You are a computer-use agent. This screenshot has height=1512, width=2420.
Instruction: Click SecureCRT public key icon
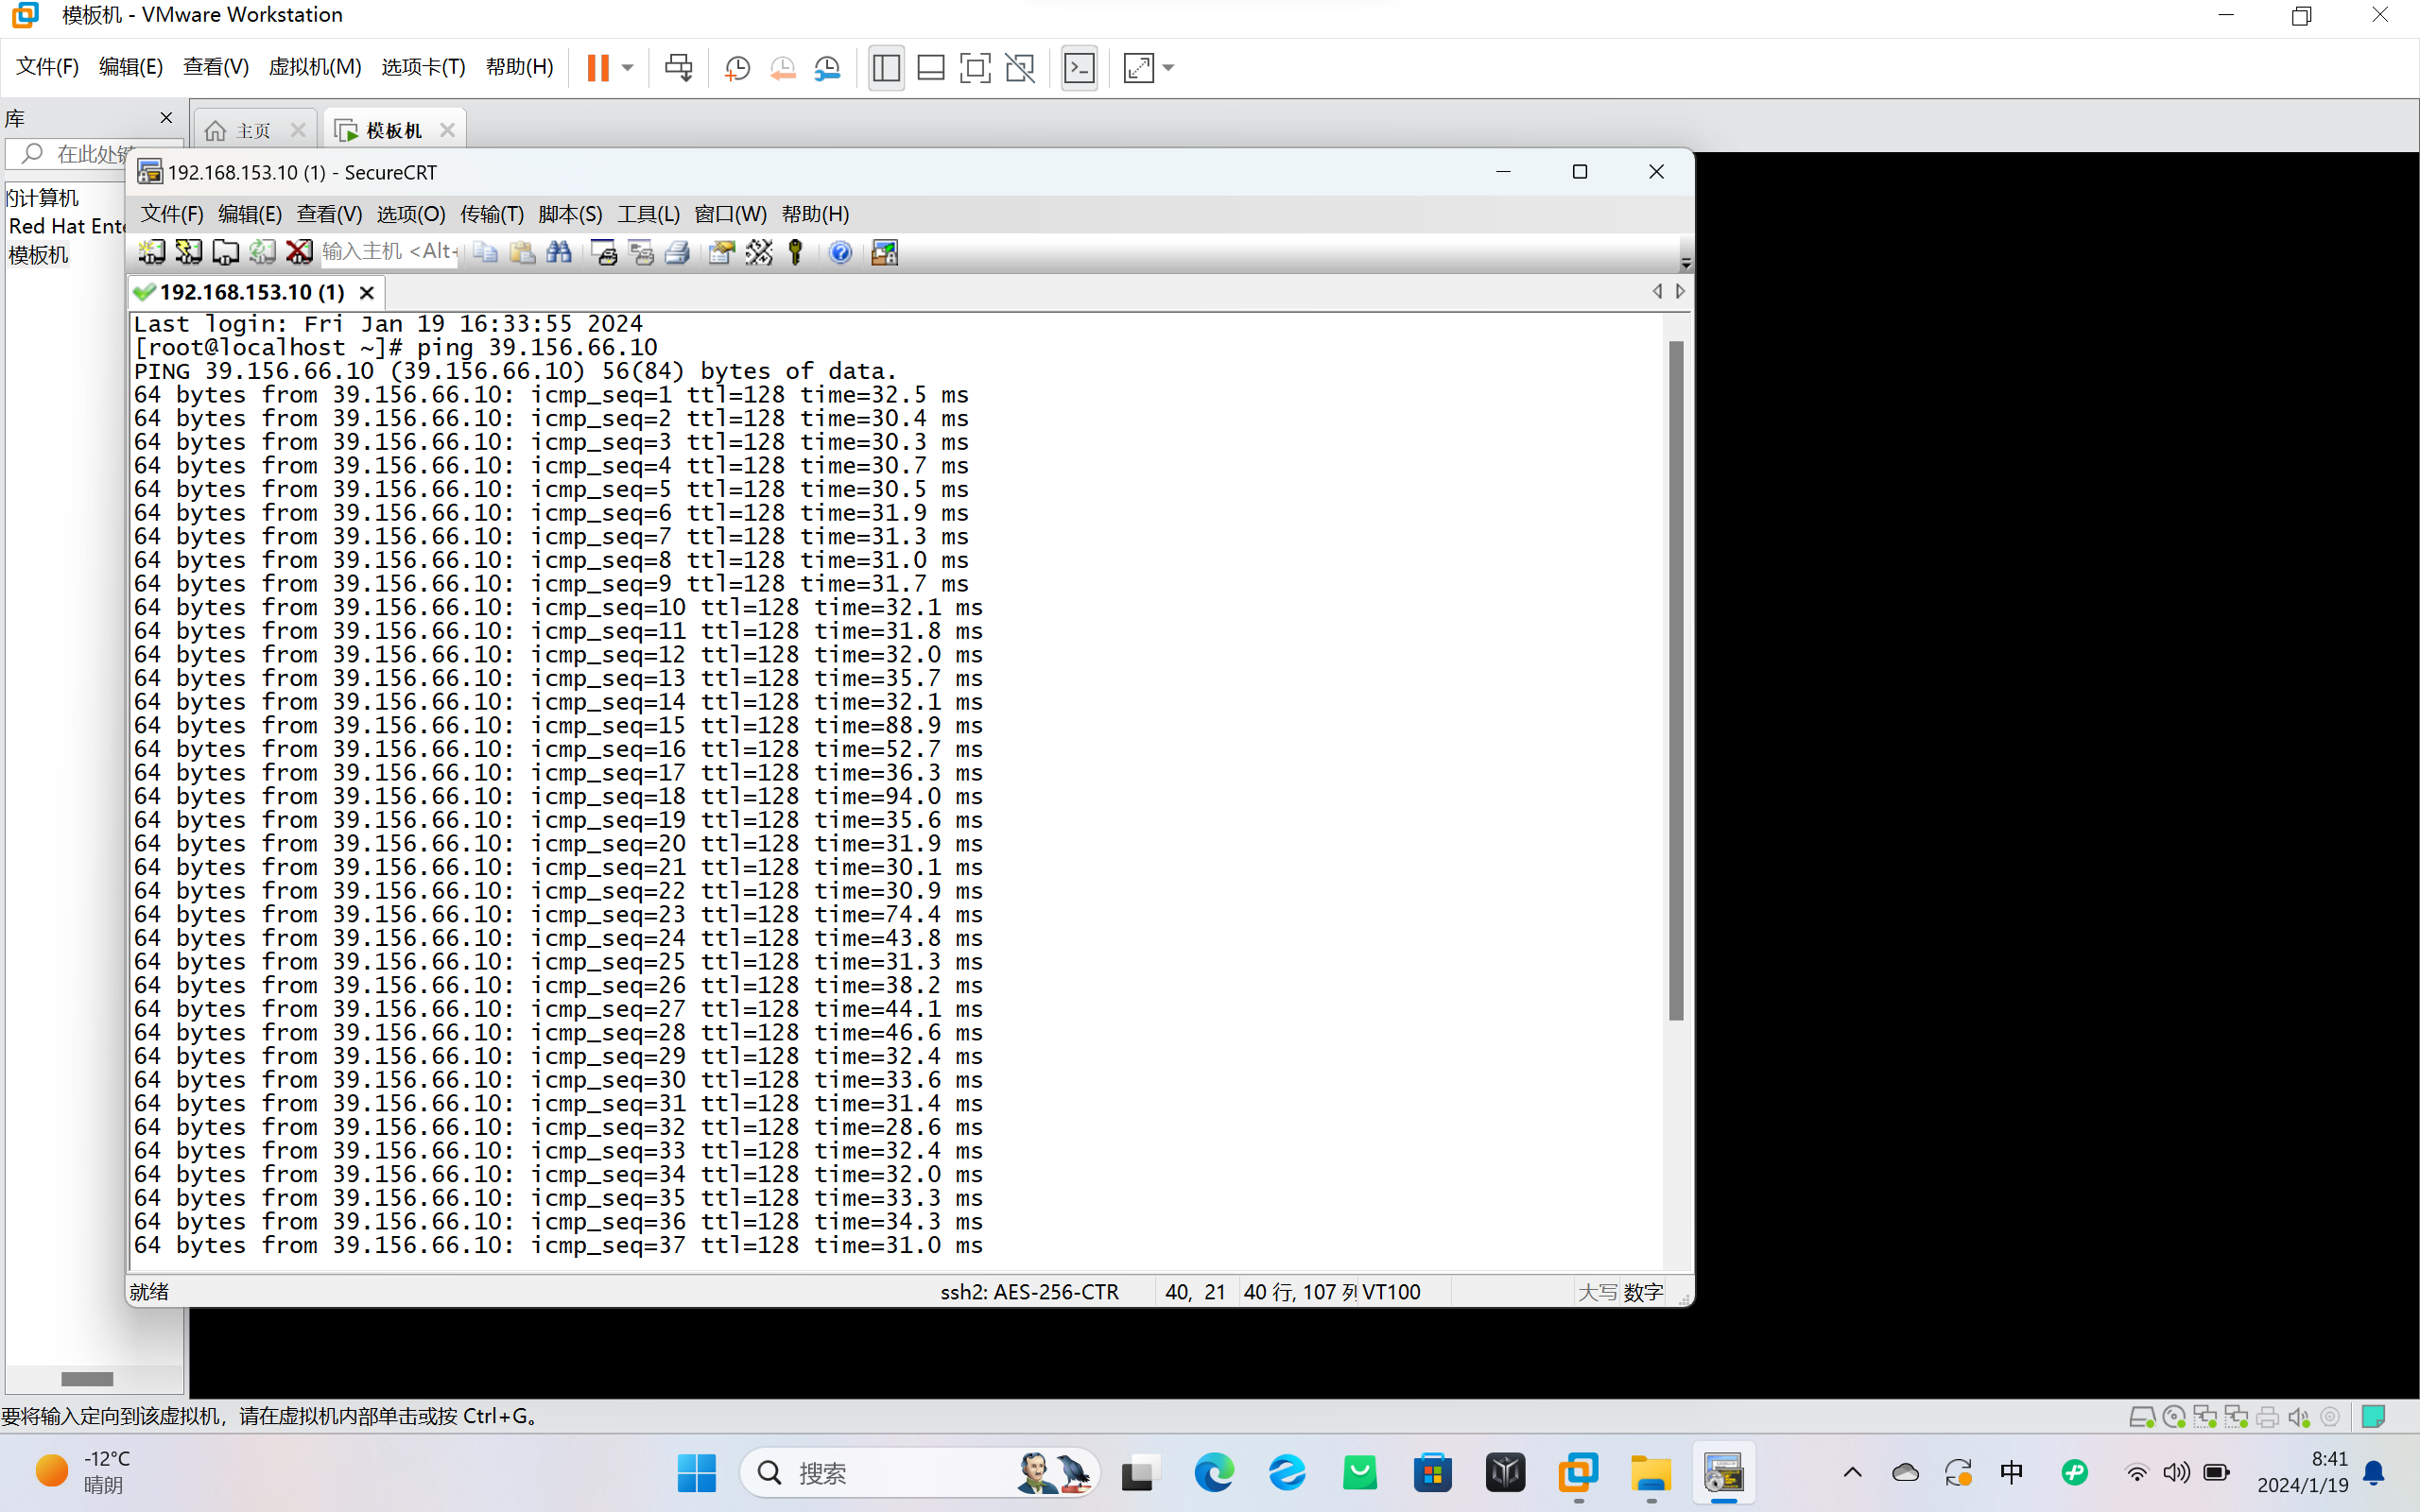[x=796, y=252]
